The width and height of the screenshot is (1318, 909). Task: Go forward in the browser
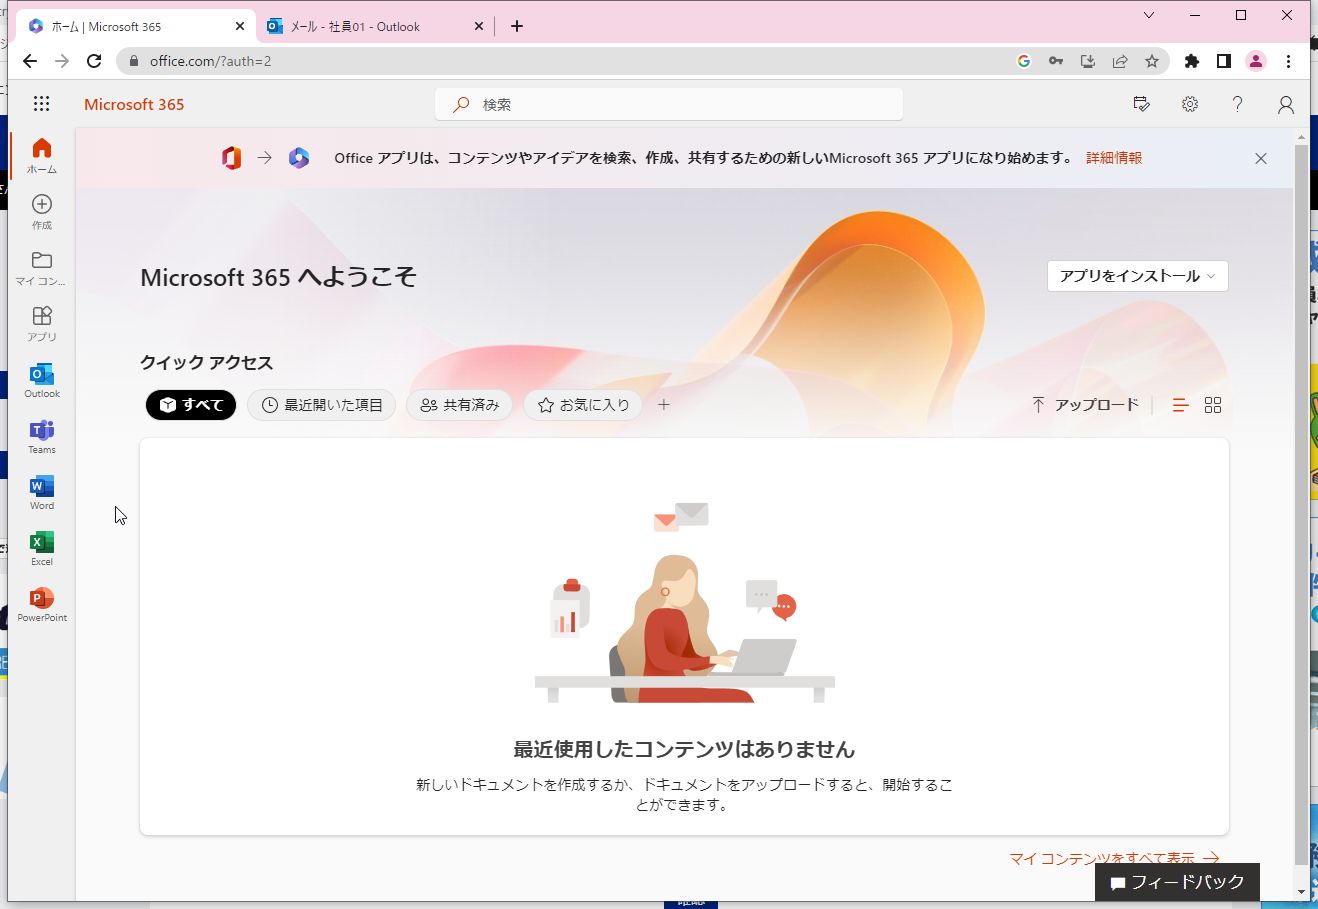coord(62,61)
